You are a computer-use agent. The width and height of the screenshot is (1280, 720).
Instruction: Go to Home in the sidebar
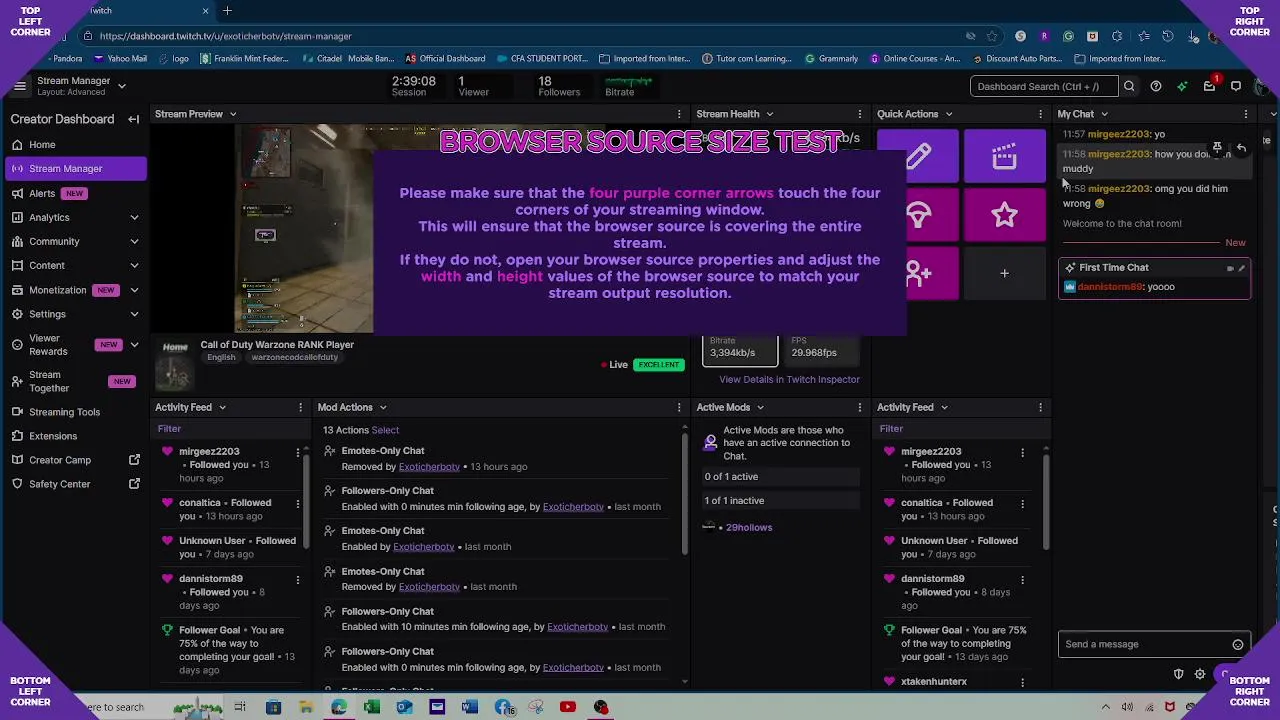click(x=75, y=144)
